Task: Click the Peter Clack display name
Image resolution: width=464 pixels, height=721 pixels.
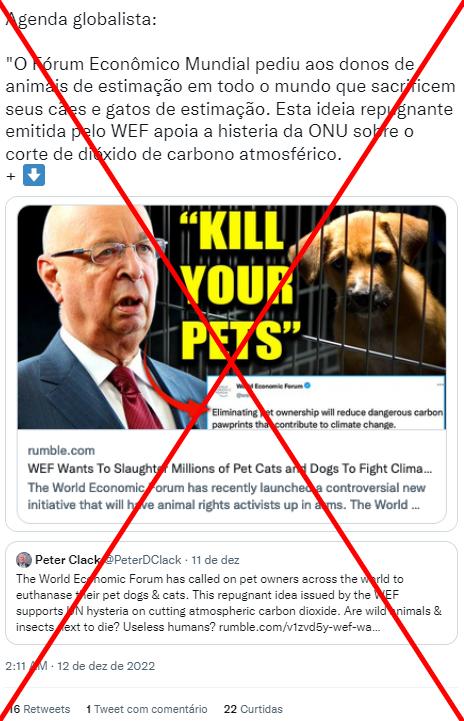Action: (x=68, y=560)
